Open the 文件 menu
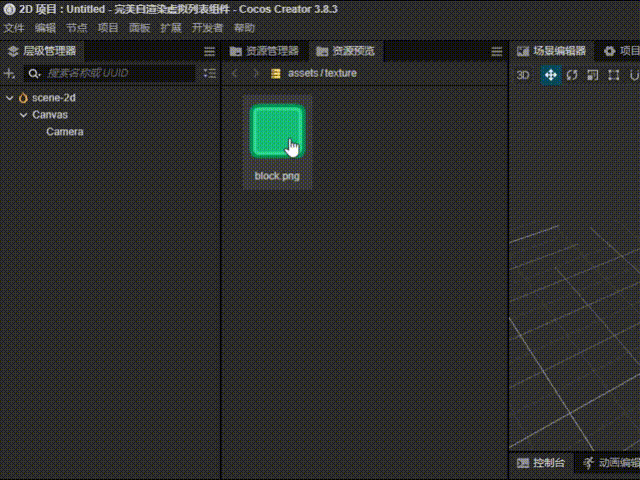 14,28
